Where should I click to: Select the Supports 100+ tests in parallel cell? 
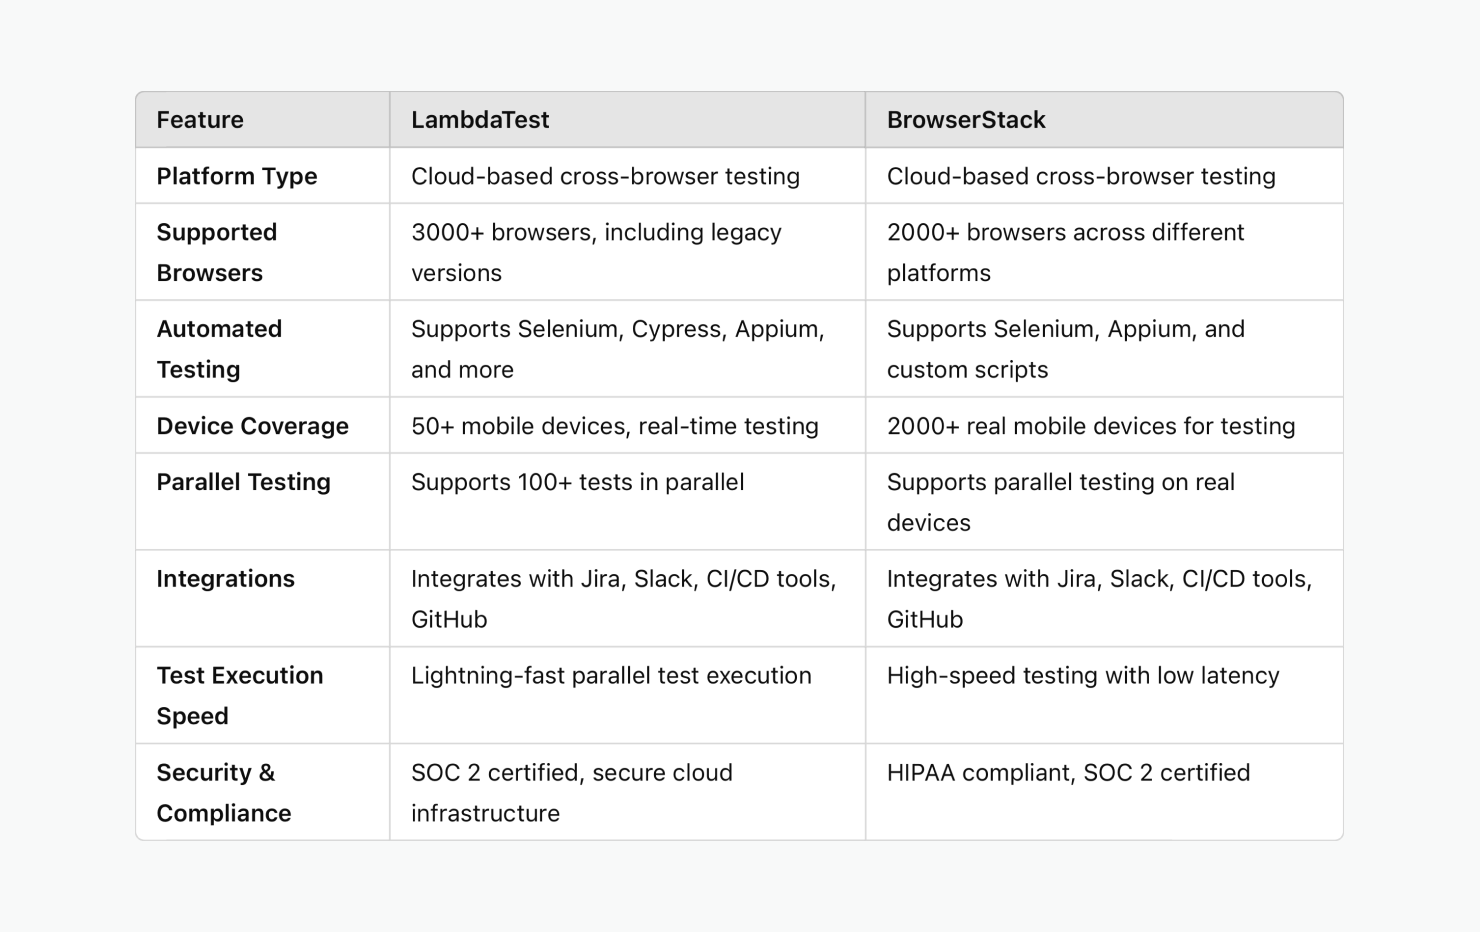[577, 482]
